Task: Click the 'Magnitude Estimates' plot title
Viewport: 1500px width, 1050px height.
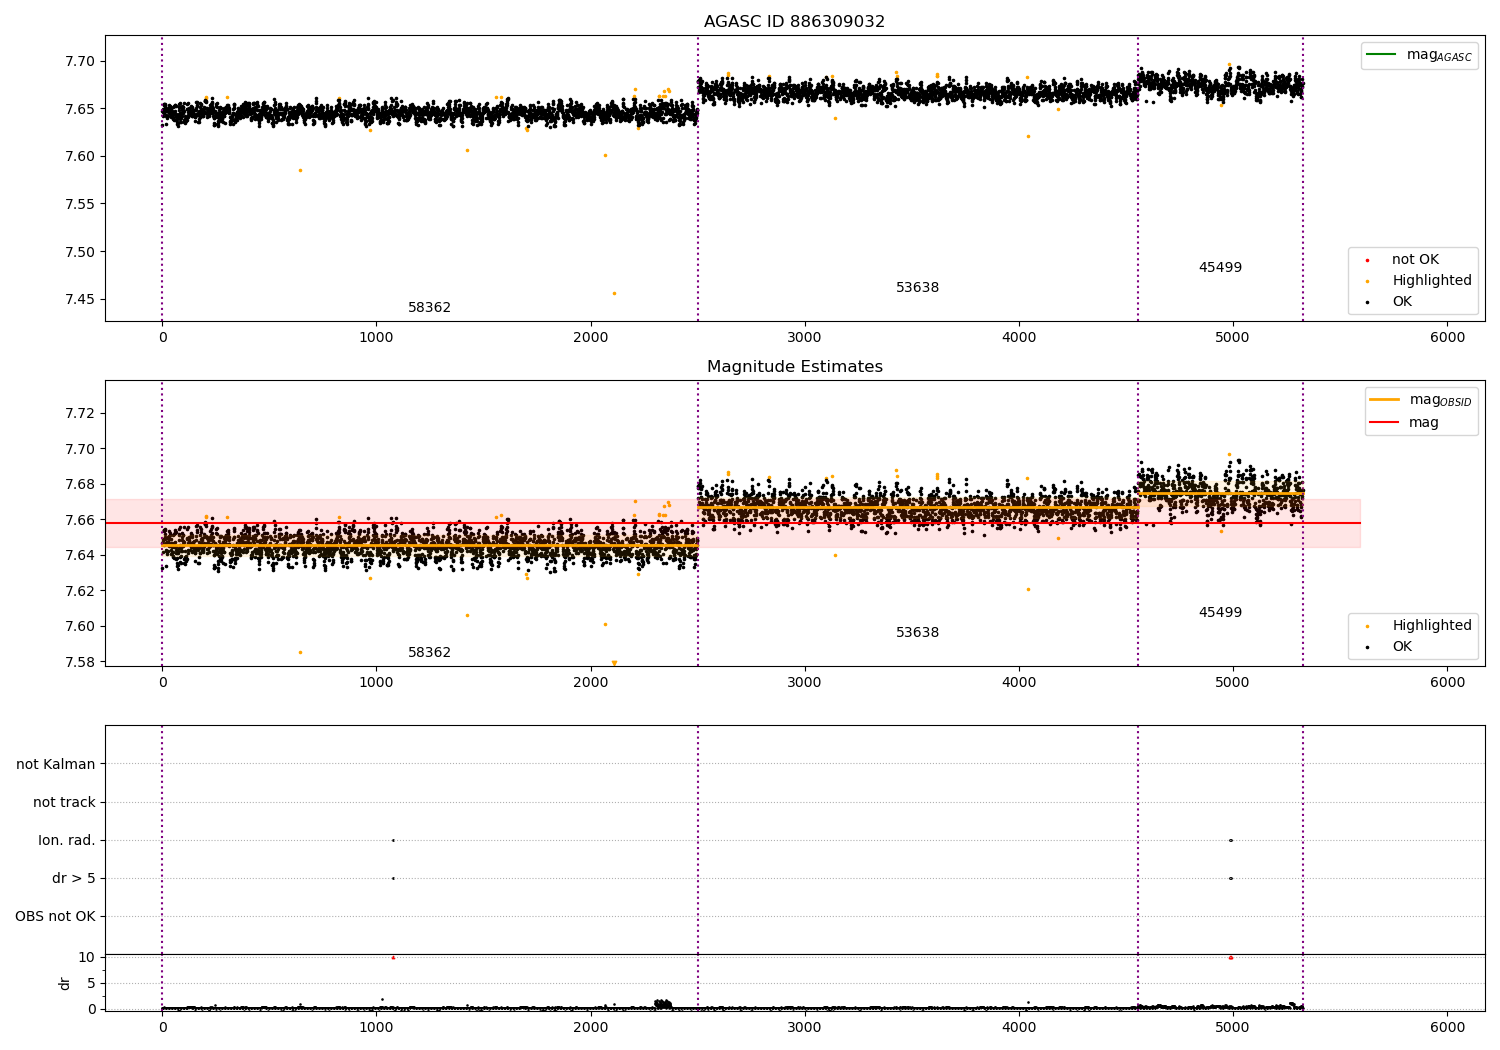Action: pos(795,367)
